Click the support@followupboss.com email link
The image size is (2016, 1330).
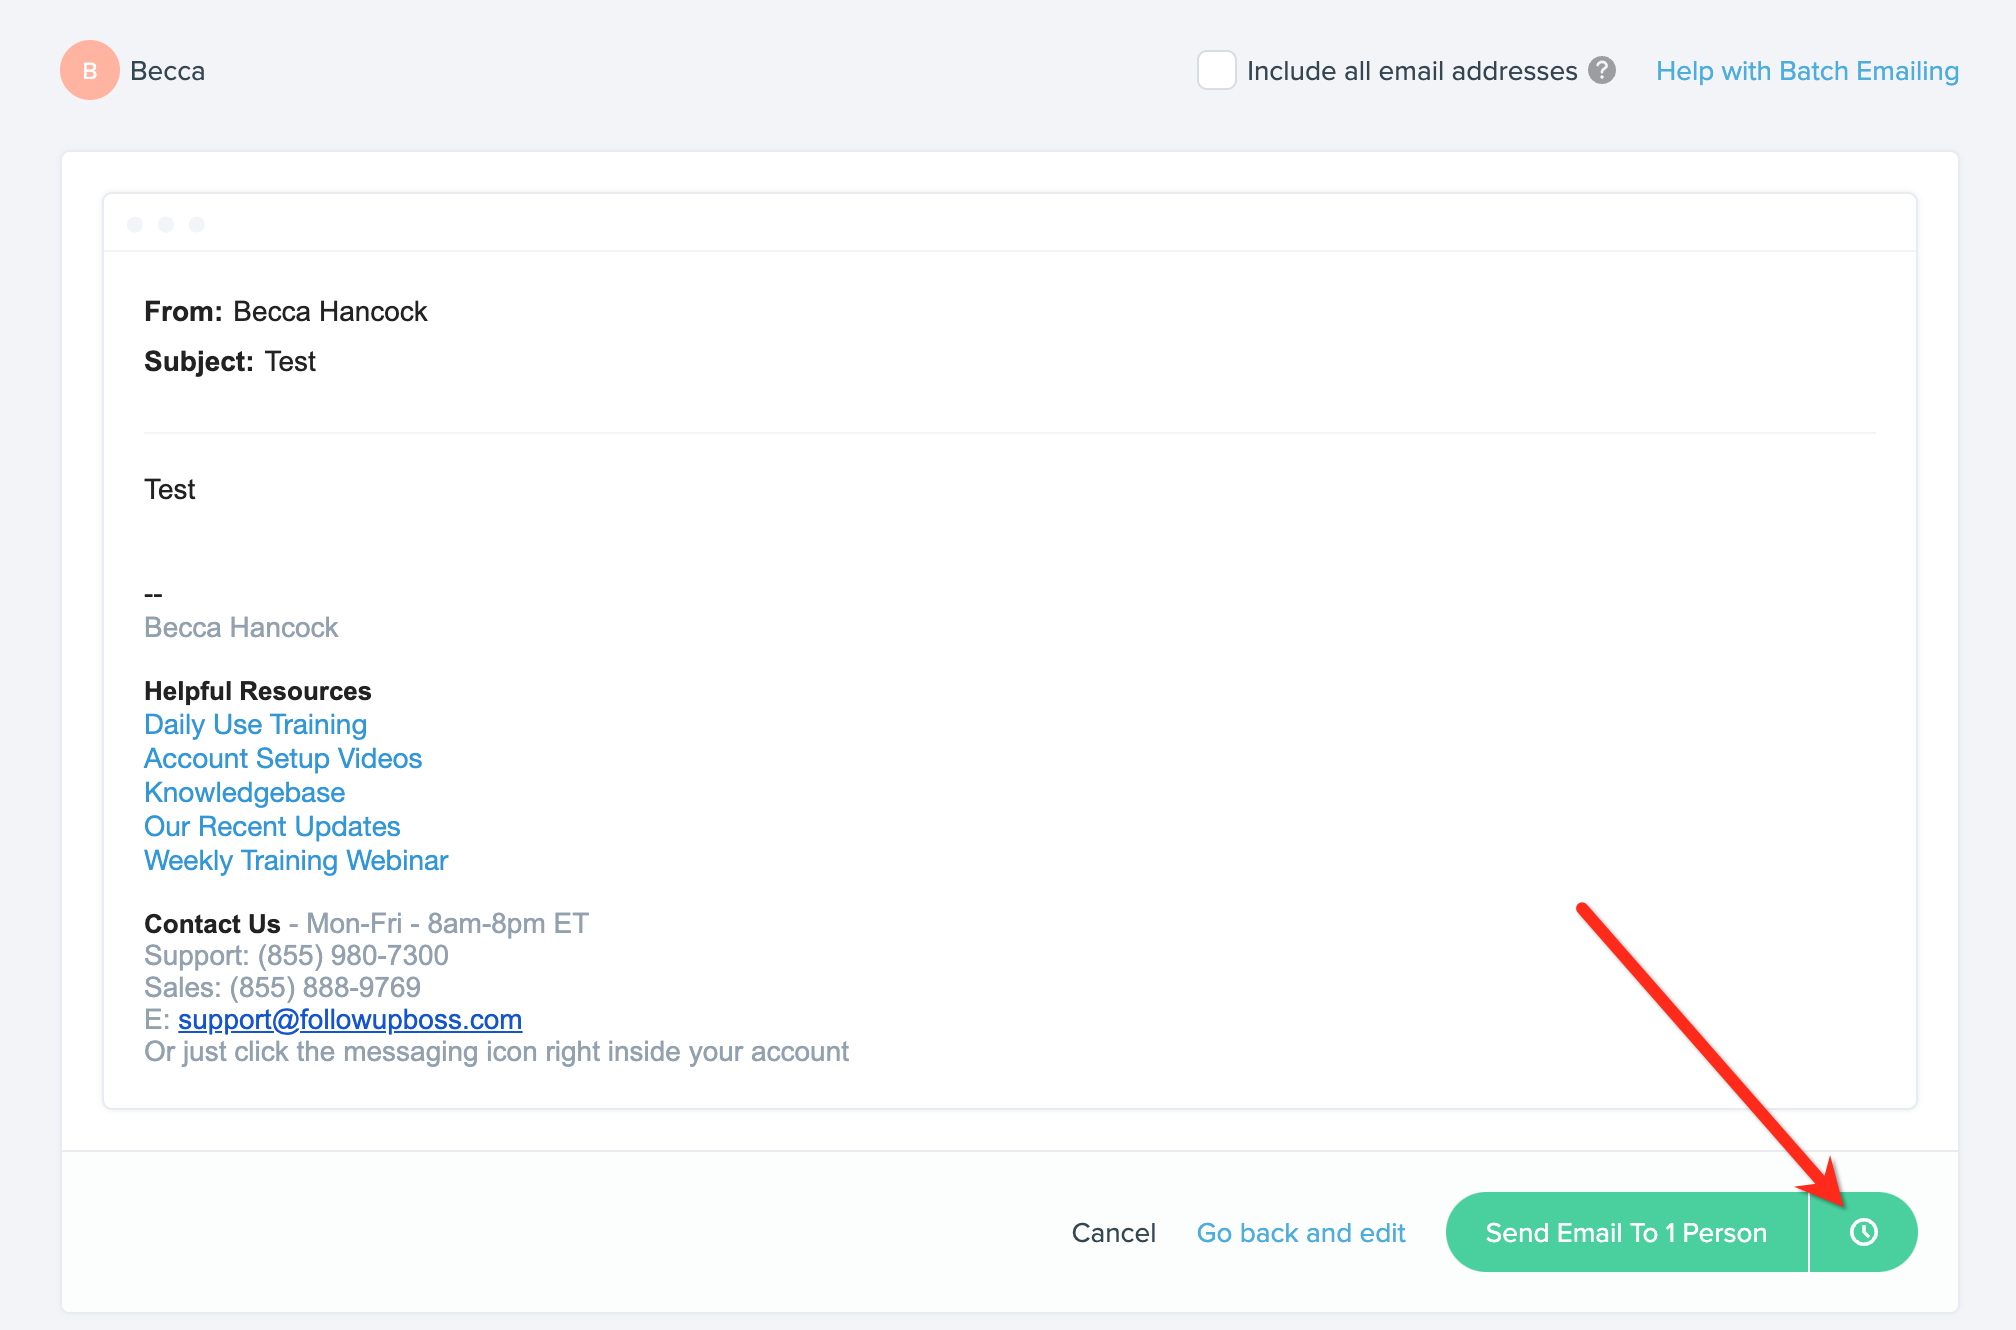pos(349,1020)
